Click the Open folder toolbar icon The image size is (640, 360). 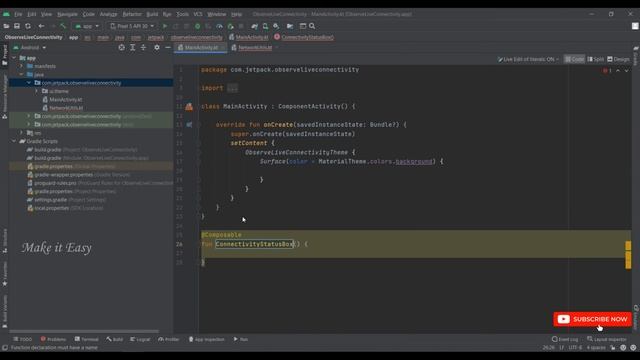[x=6, y=26]
